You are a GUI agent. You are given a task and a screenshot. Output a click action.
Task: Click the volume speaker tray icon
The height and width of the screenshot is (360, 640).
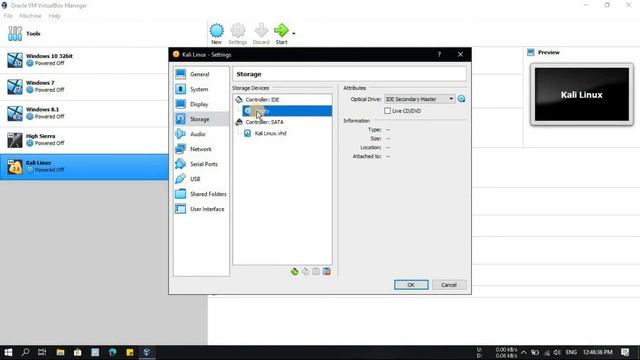click(x=557, y=352)
